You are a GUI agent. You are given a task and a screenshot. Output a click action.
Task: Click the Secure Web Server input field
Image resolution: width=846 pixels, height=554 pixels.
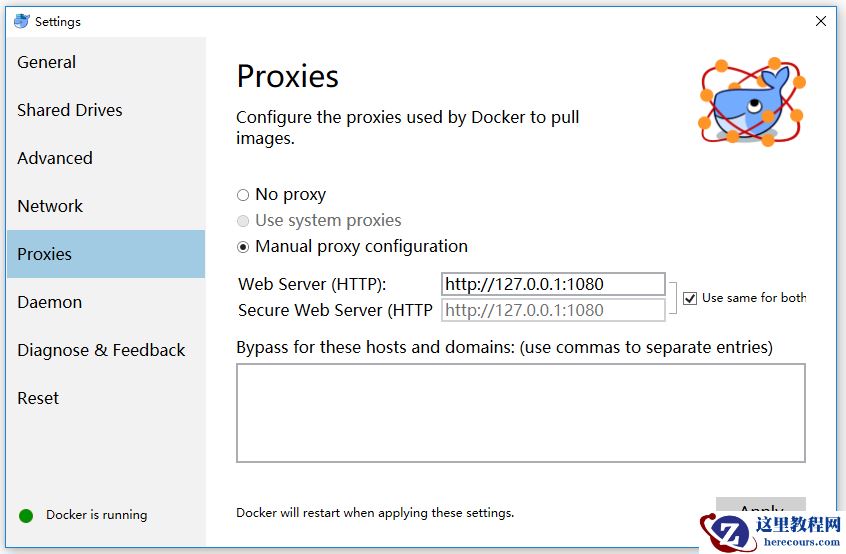pos(553,310)
